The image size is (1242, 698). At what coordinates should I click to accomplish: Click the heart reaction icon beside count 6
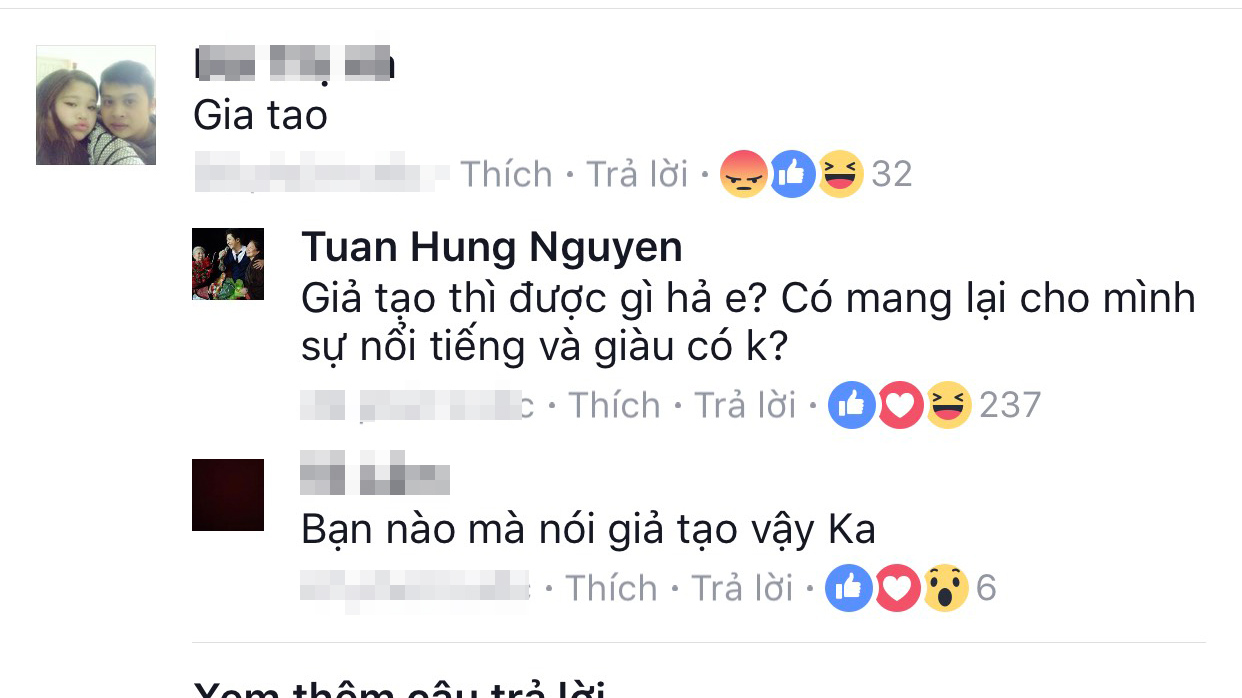click(x=898, y=588)
